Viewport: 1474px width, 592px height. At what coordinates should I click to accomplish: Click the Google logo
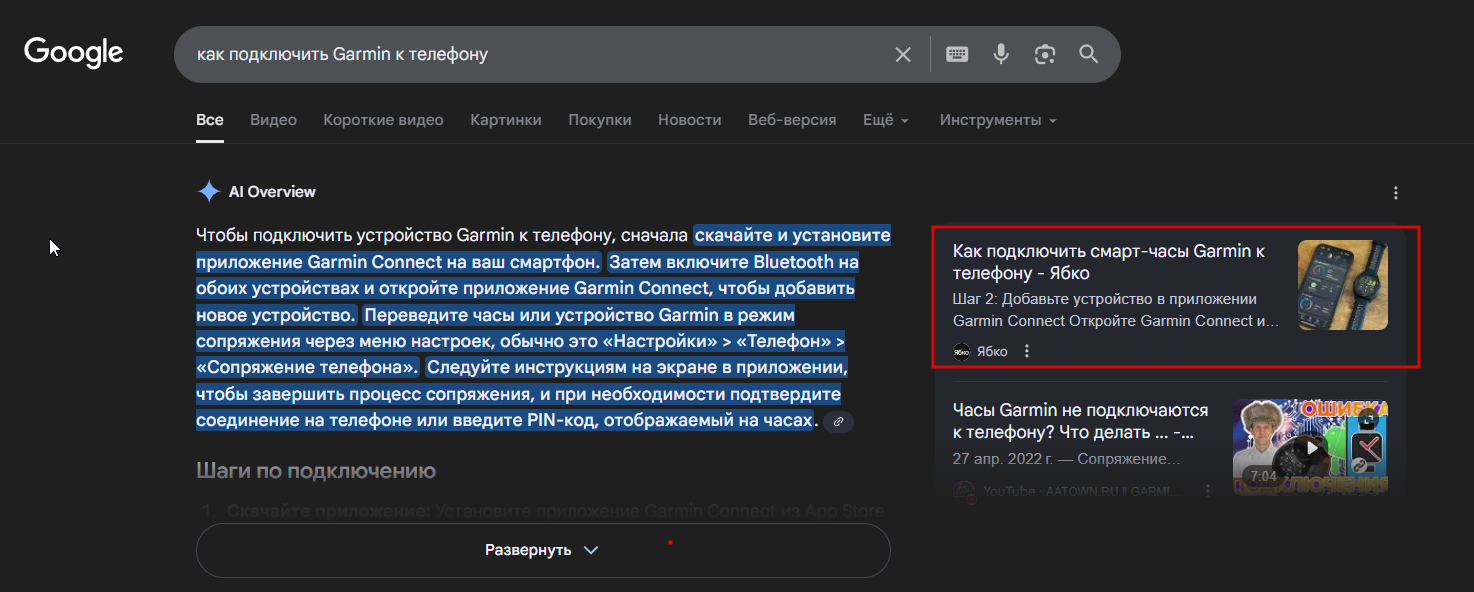pos(74,53)
